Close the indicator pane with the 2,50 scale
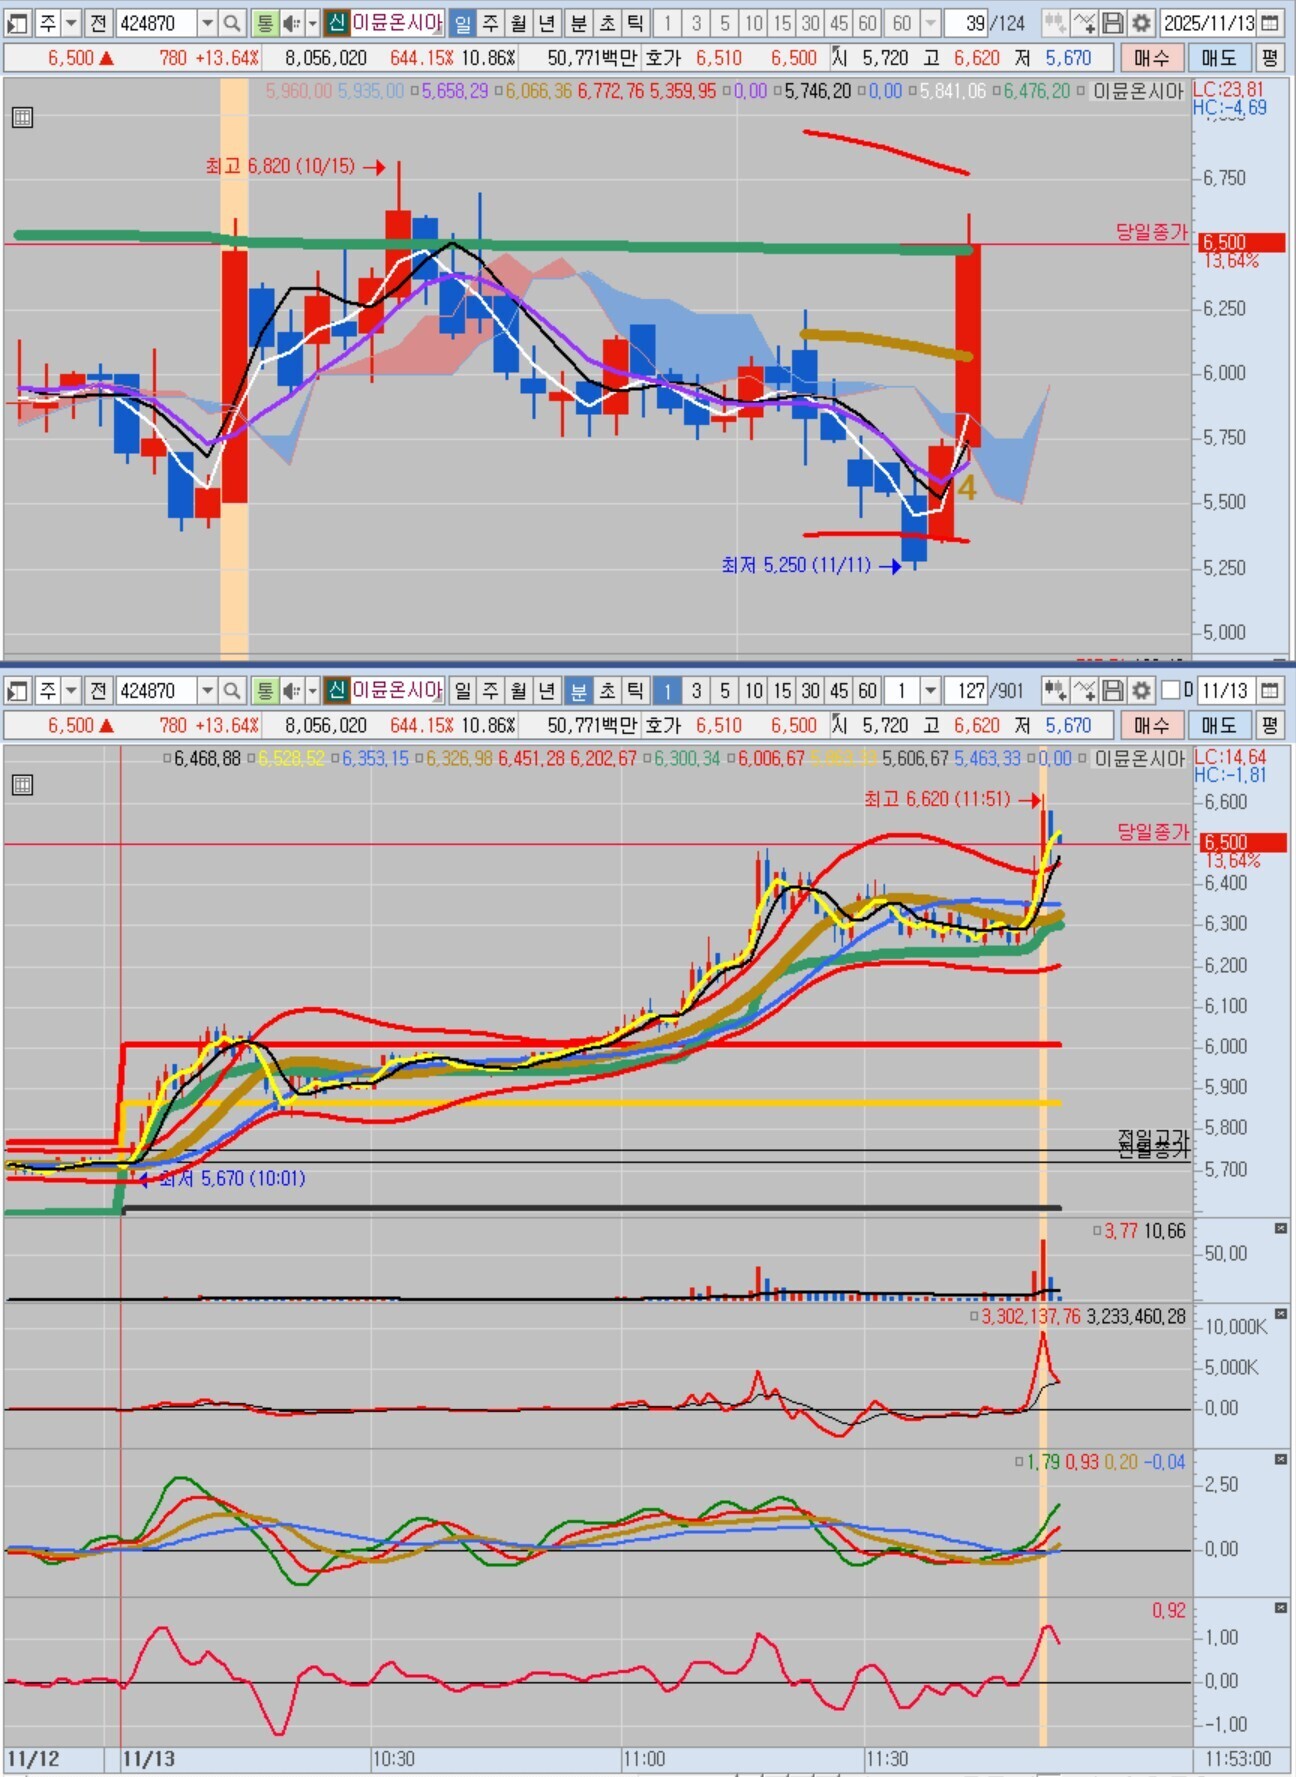The image size is (1296, 1777). tap(1281, 1460)
